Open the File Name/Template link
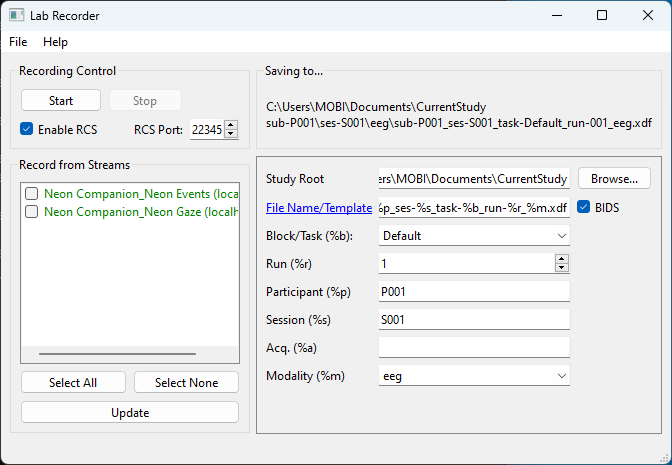 pos(319,208)
